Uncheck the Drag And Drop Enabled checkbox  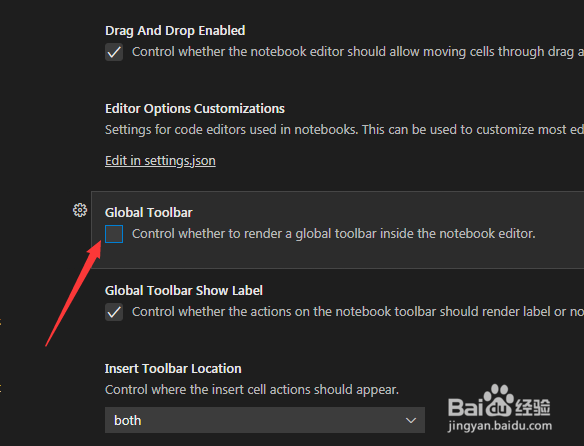(x=114, y=52)
